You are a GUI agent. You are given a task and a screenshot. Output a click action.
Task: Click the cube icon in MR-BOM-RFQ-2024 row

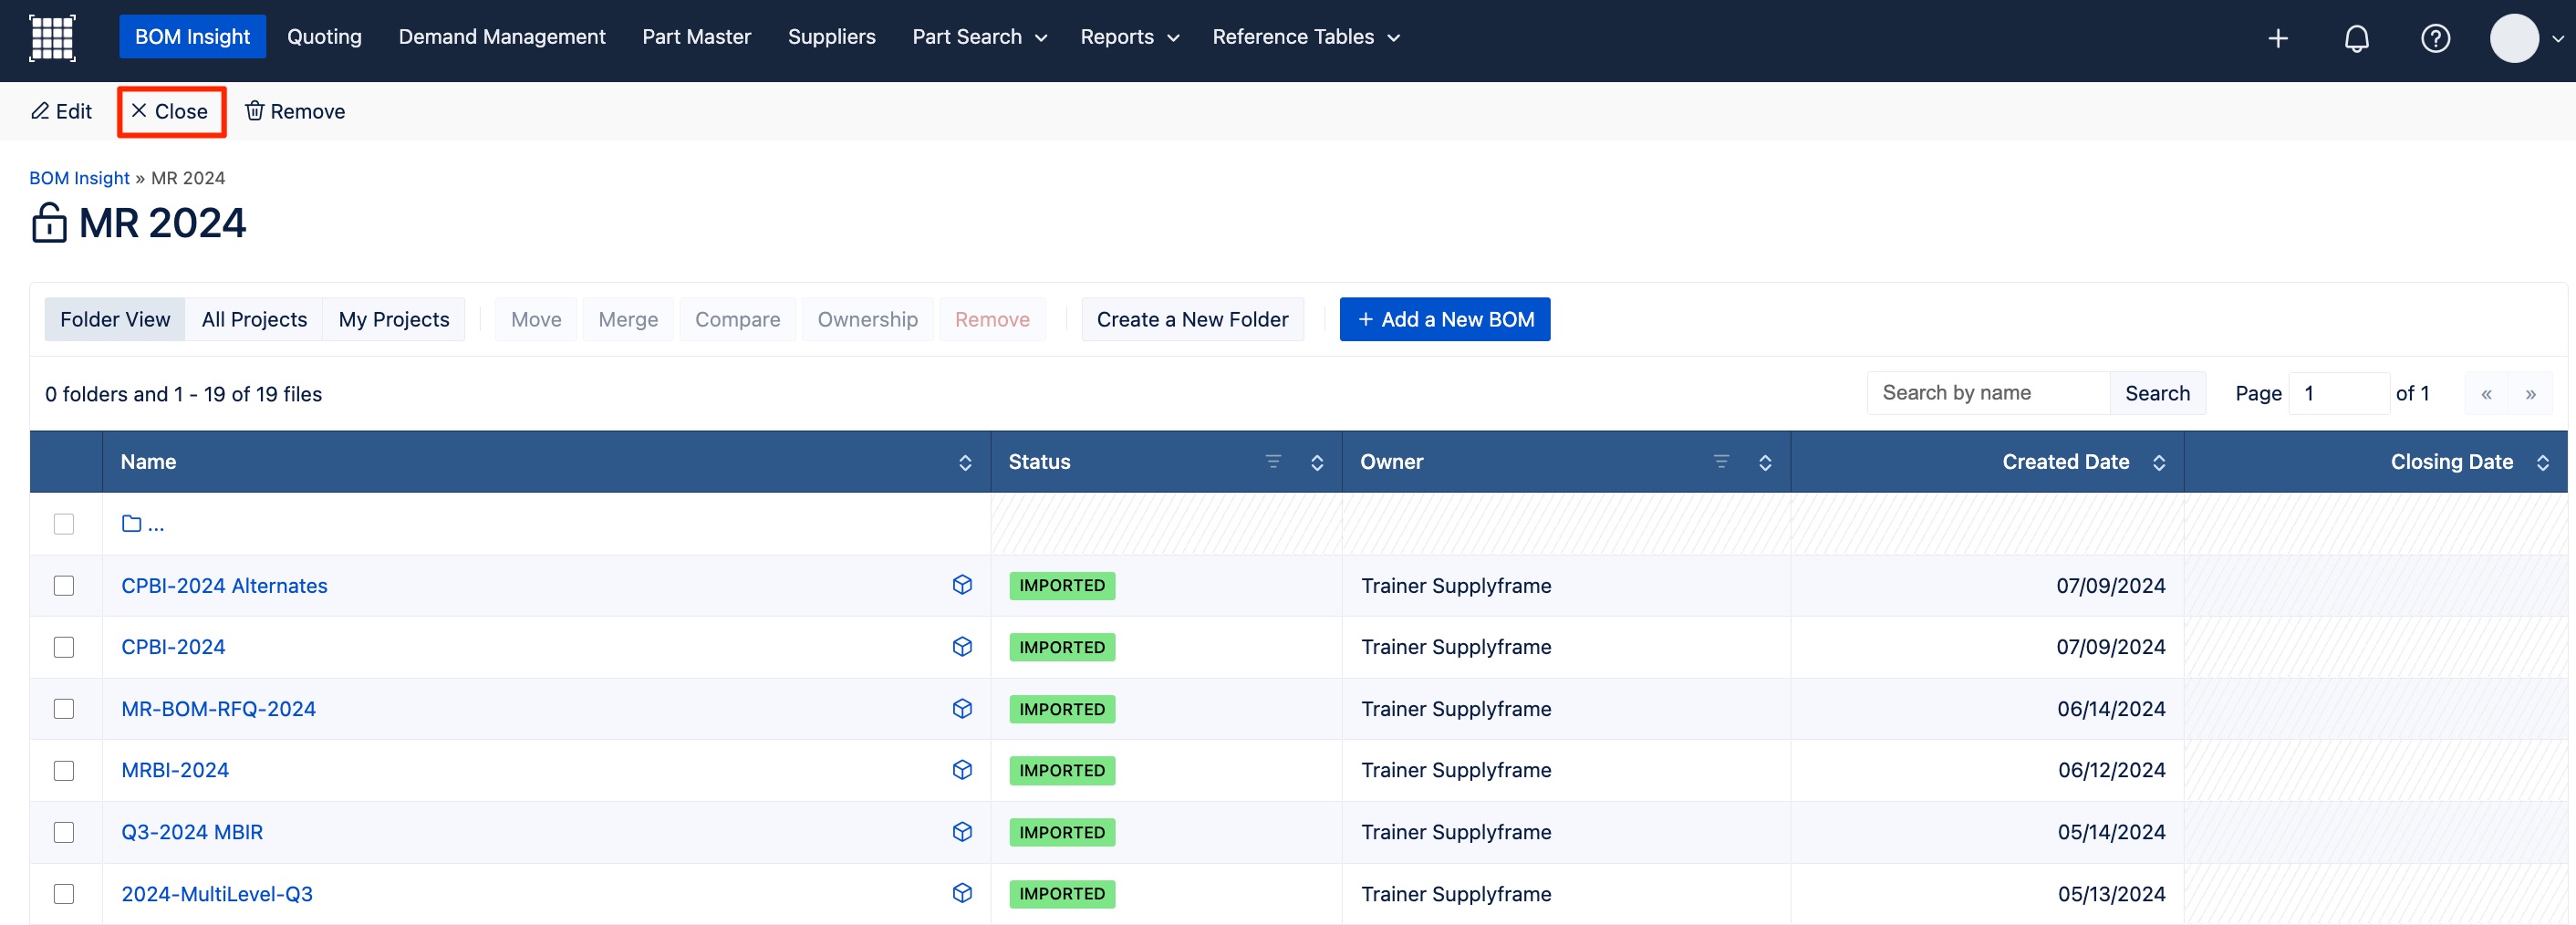tap(962, 709)
